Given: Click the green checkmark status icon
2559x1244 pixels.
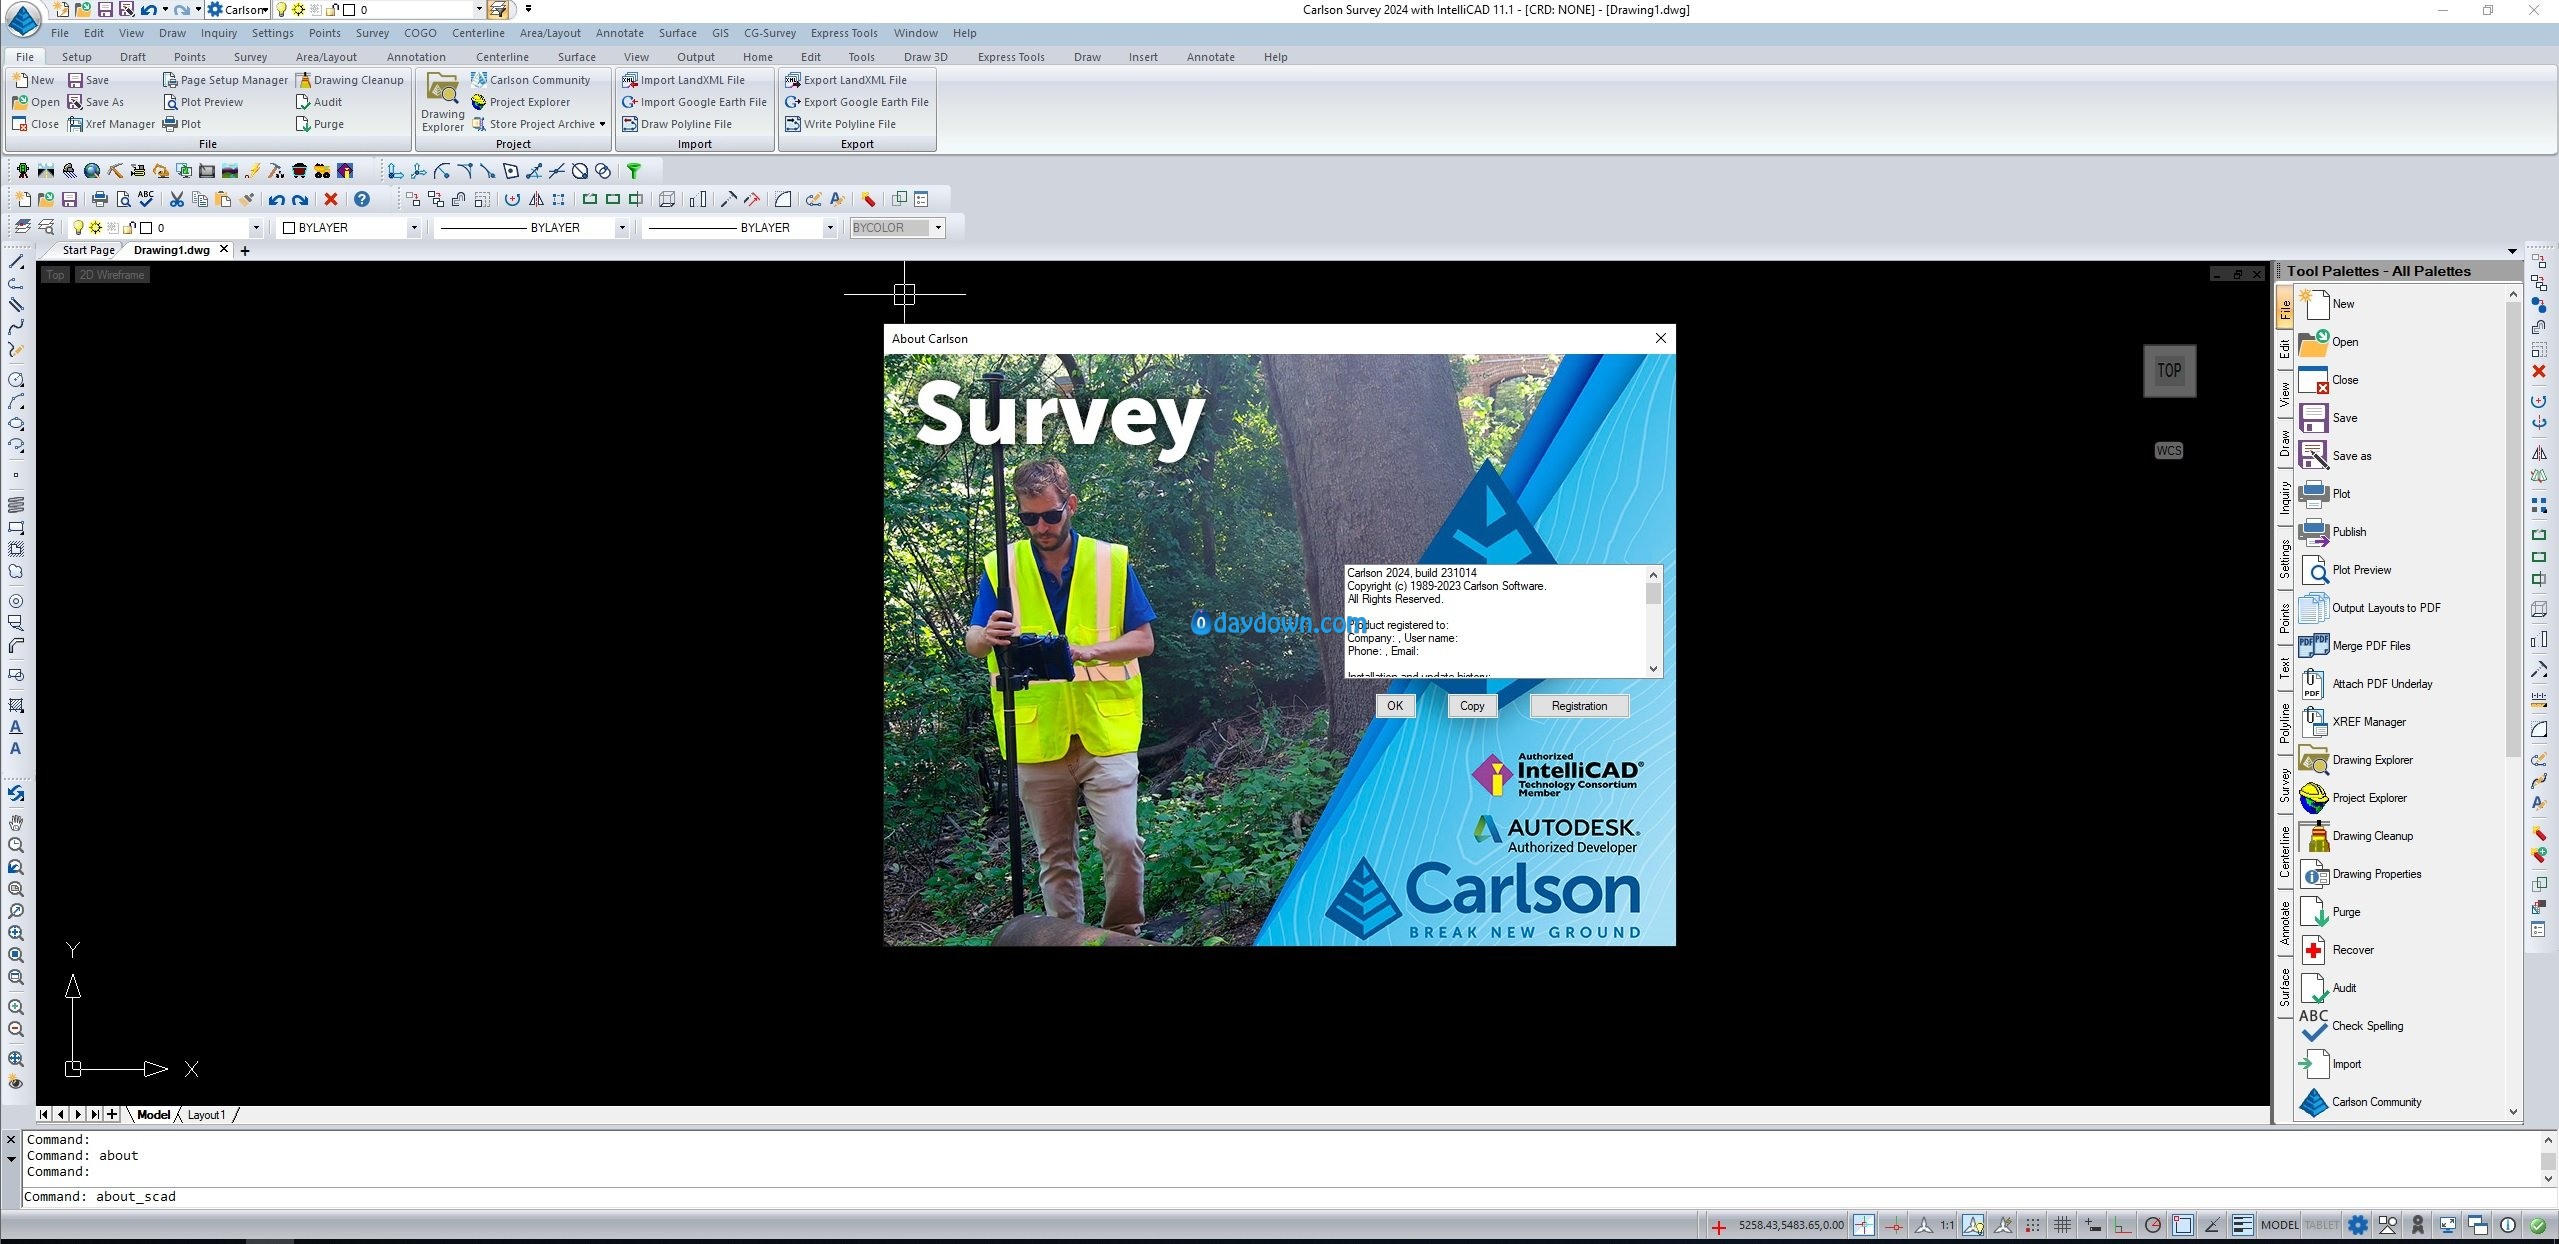Looking at the screenshot, I should click(2538, 1225).
